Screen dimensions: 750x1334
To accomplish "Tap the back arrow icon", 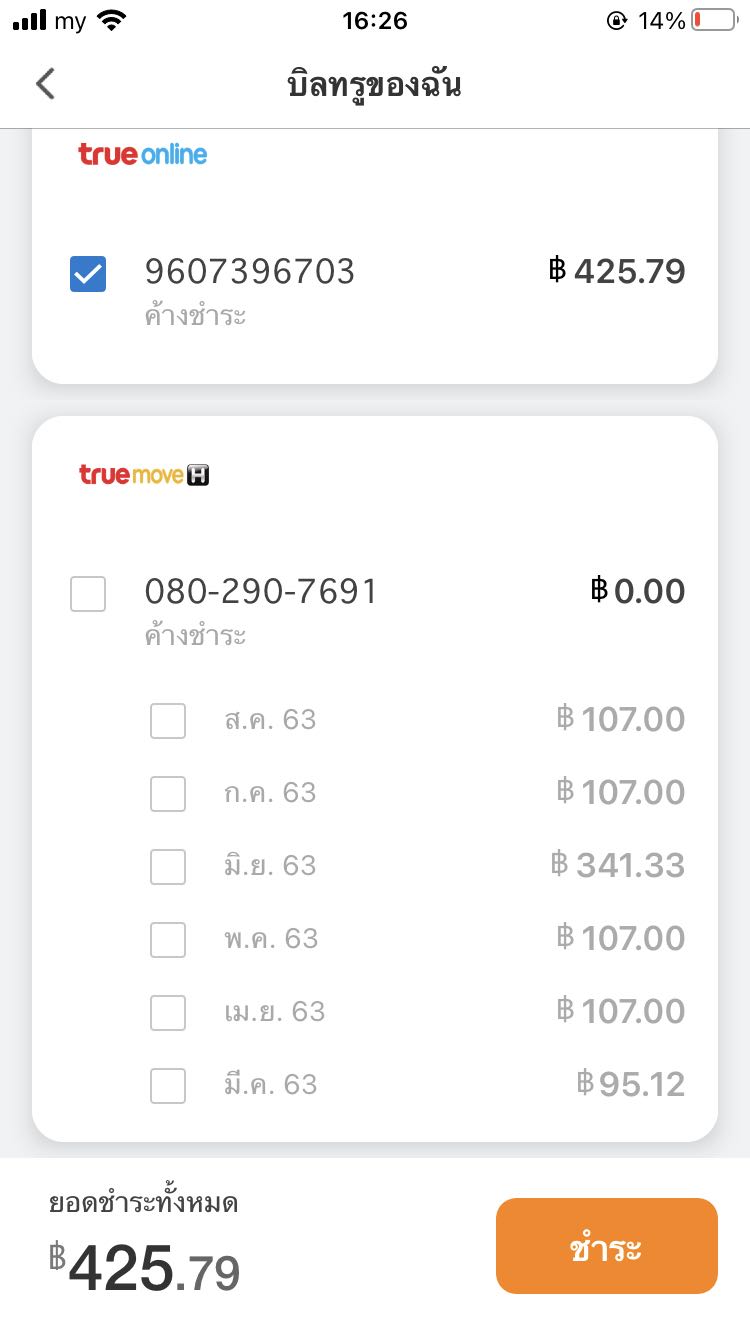I will (45, 84).
